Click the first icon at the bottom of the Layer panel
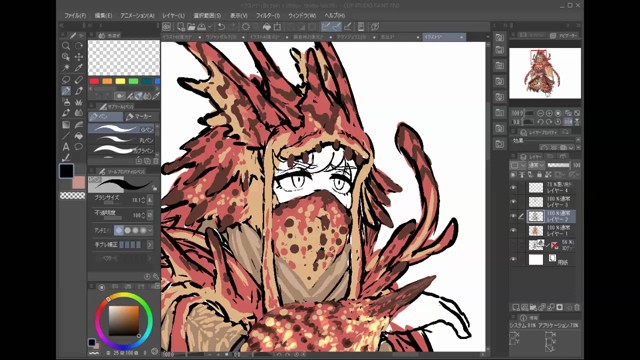Screen dimensions: 640x360 tap(516, 307)
